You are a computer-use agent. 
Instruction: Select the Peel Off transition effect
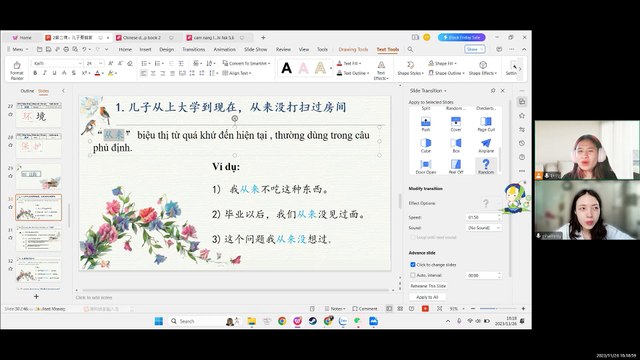pos(456,166)
